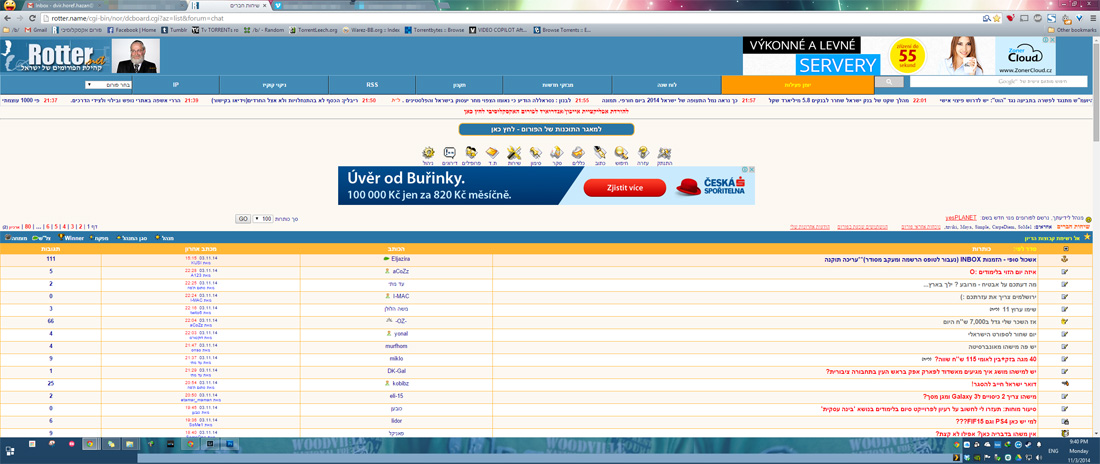Click the blue forum software repository banner
This screenshot has height=464, width=1100.
(x=550, y=129)
